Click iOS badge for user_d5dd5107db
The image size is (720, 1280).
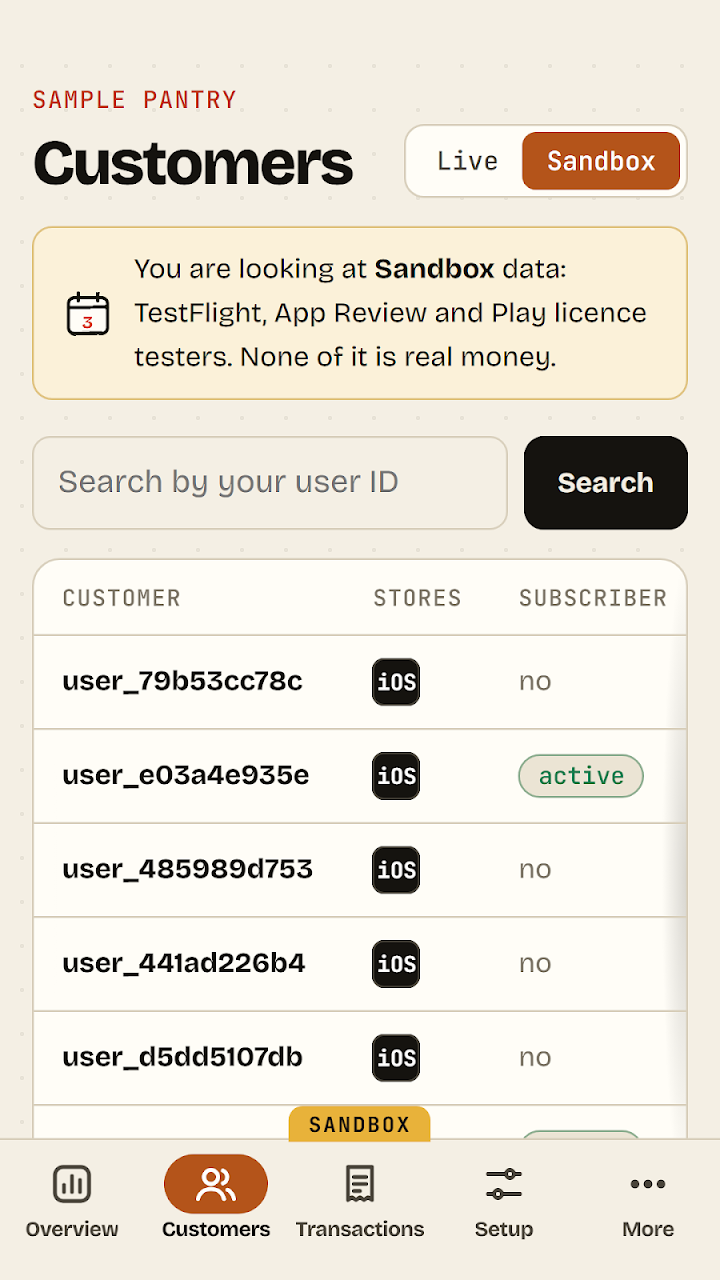[x=396, y=1058]
